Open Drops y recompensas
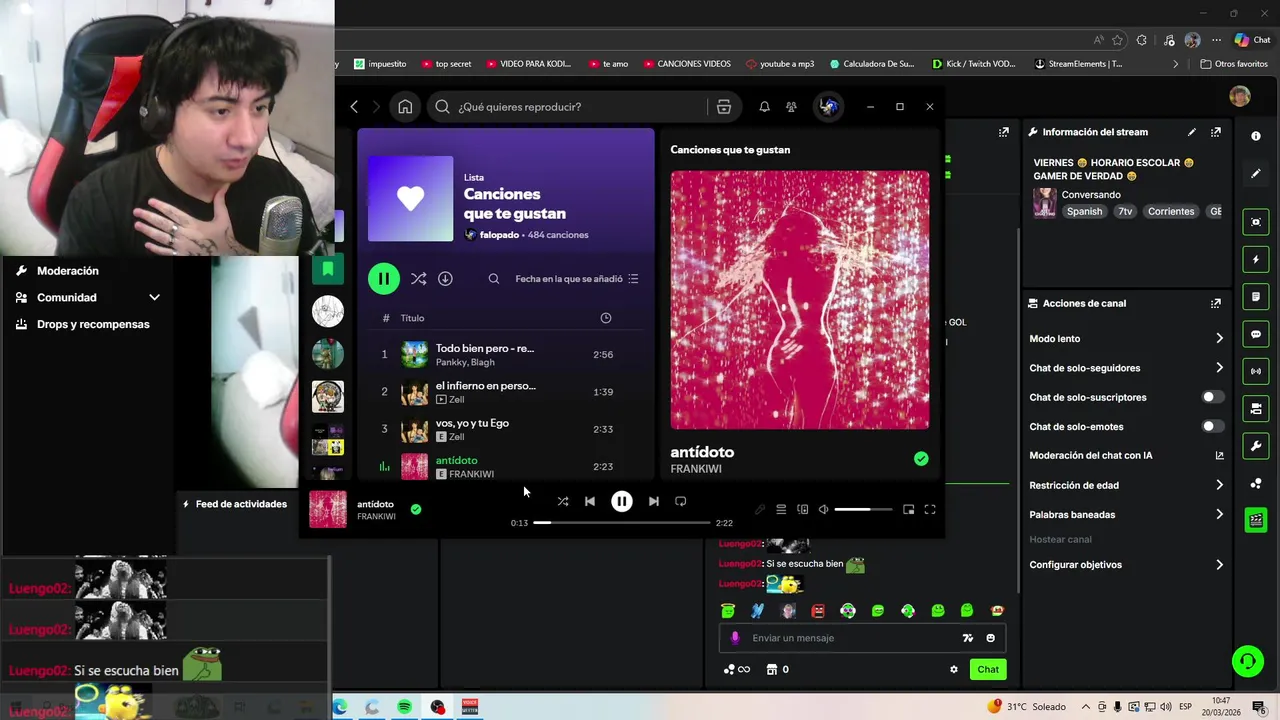Viewport: 1280px width, 720px height. pyautogui.click(x=93, y=324)
